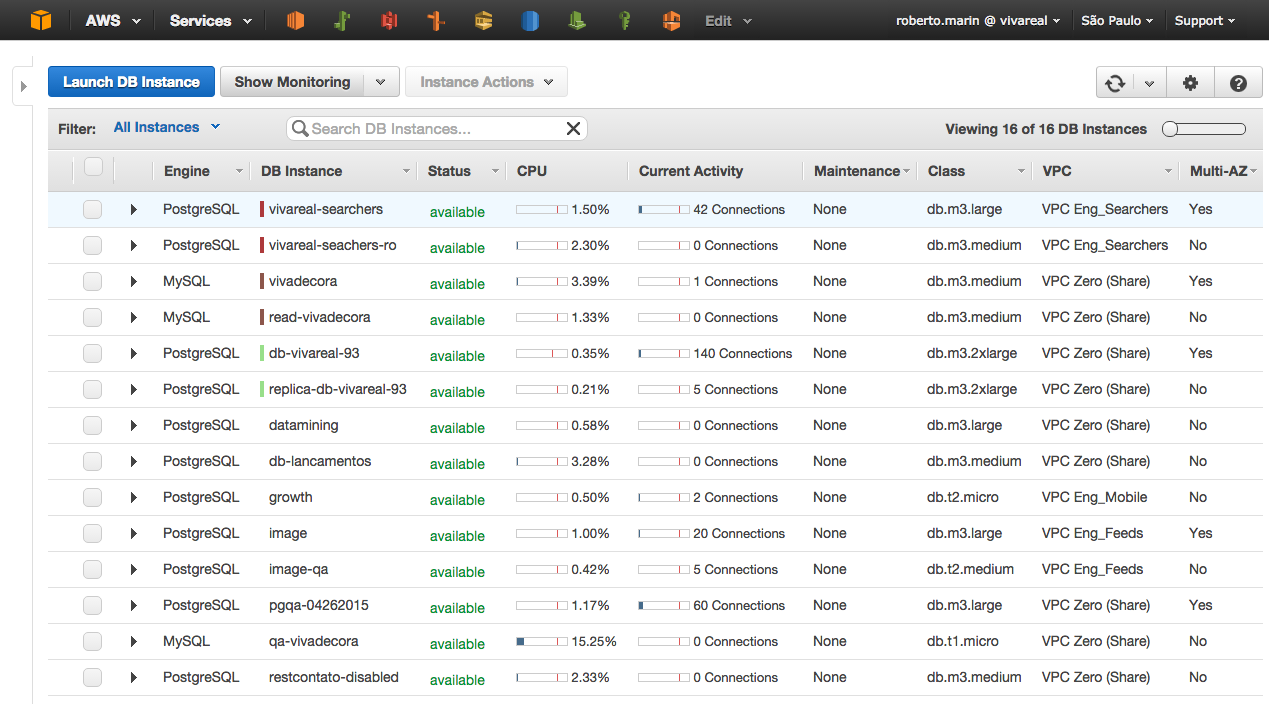Image resolution: width=1269 pixels, height=704 pixels.
Task: Expand the read-vivadecora row details
Action: click(133, 317)
